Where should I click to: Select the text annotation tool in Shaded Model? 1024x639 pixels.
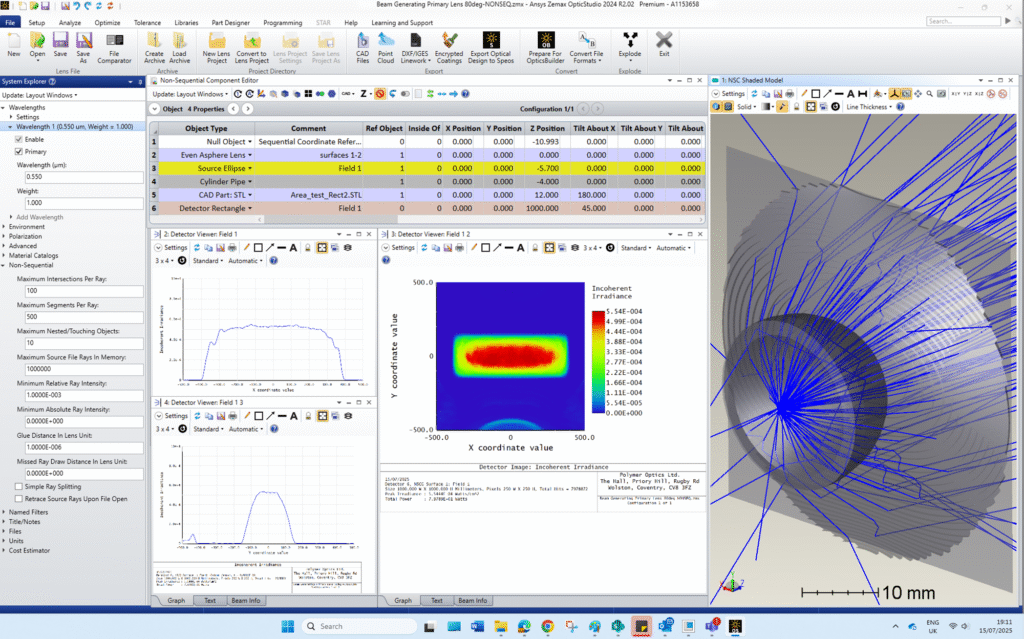(x=851, y=94)
